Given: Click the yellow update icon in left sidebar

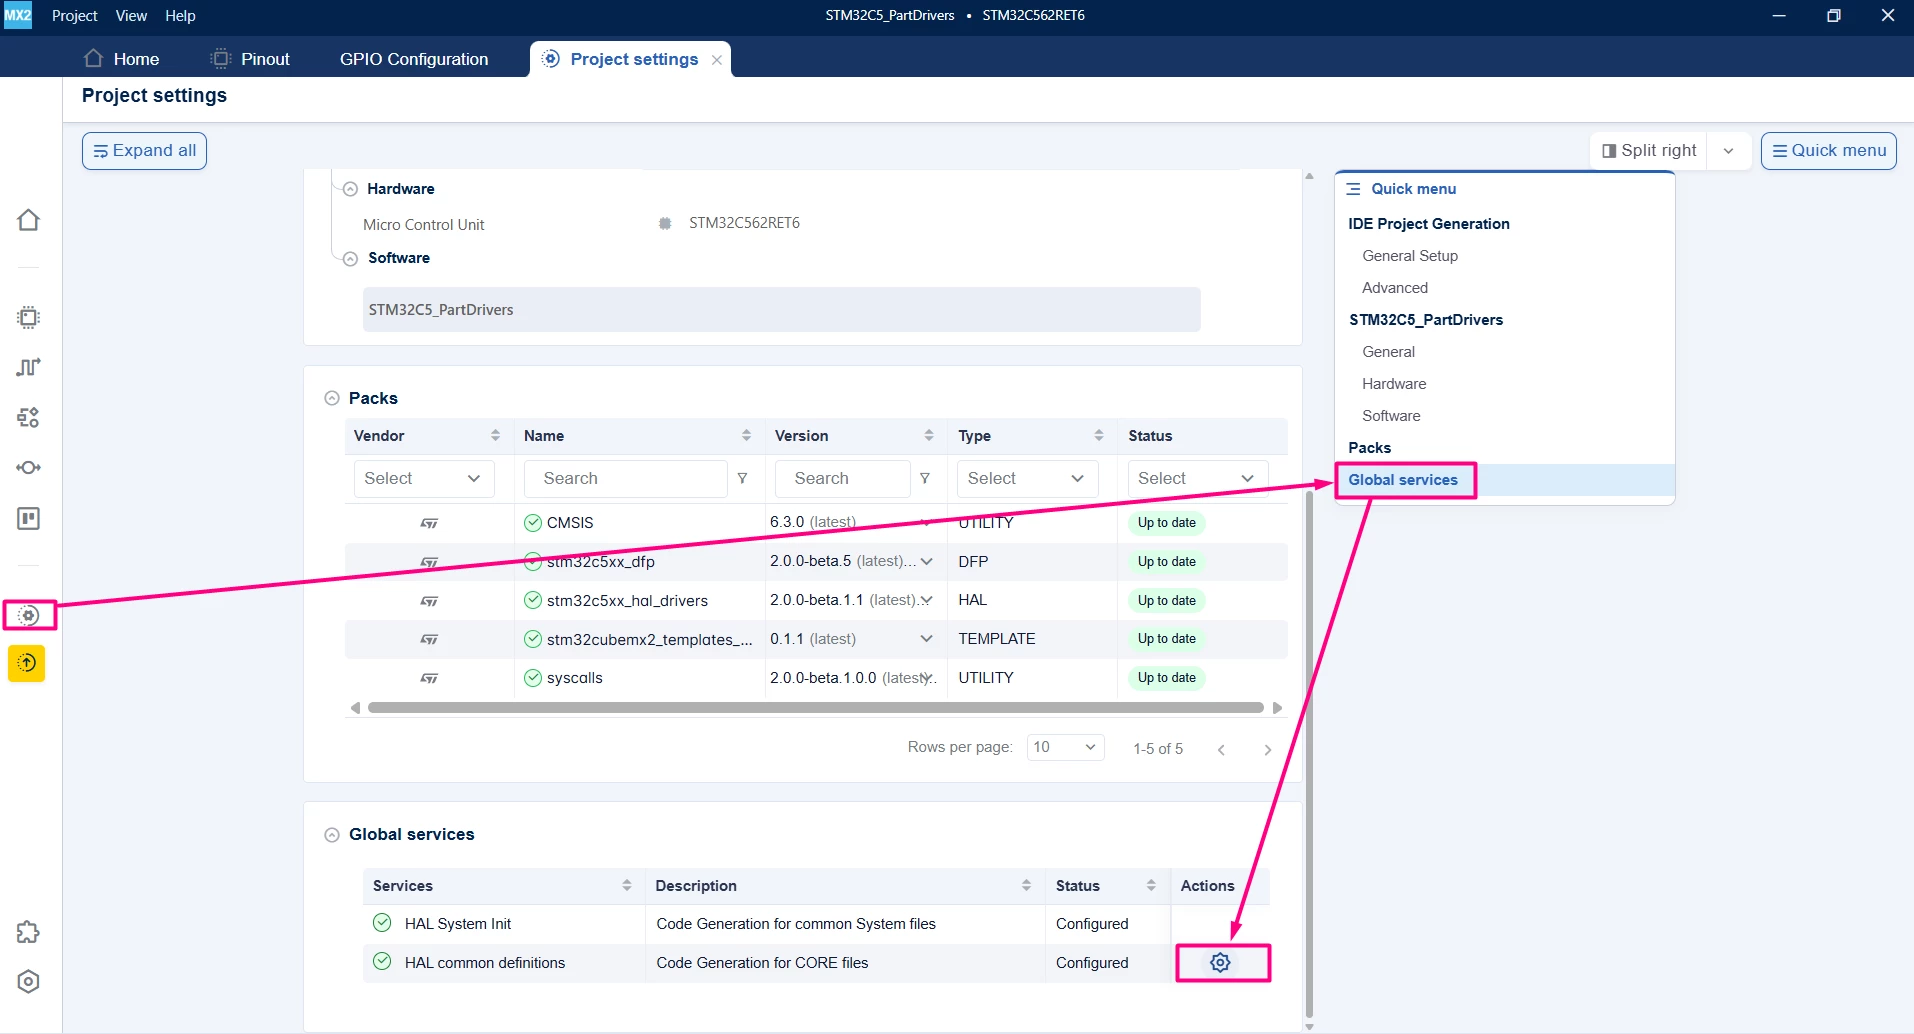Looking at the screenshot, I should click(x=27, y=663).
